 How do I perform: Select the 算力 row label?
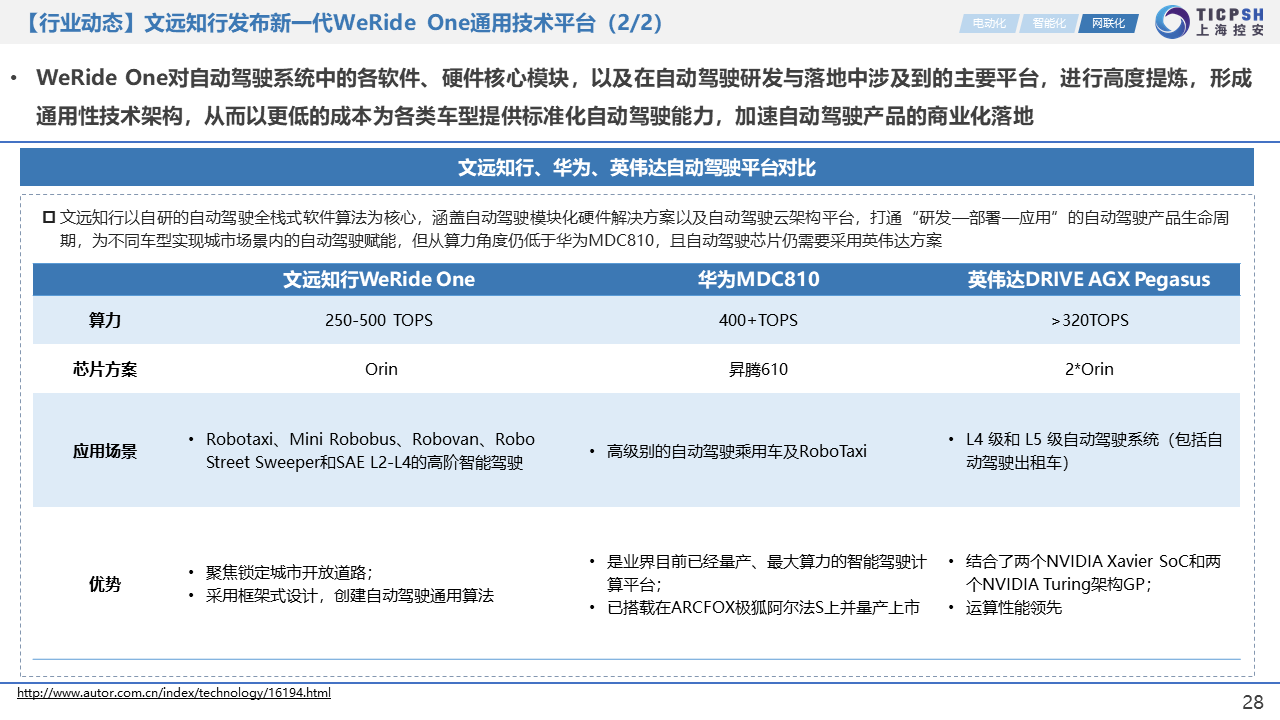click(x=105, y=320)
